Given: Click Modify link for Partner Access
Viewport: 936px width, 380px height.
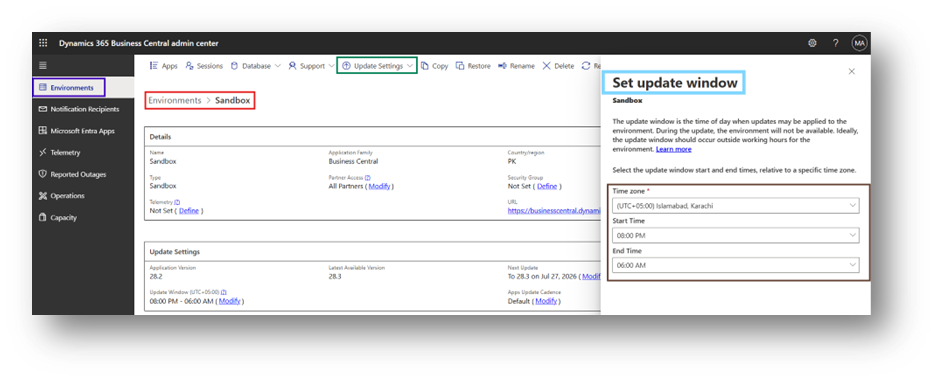Looking at the screenshot, I should click(379, 186).
